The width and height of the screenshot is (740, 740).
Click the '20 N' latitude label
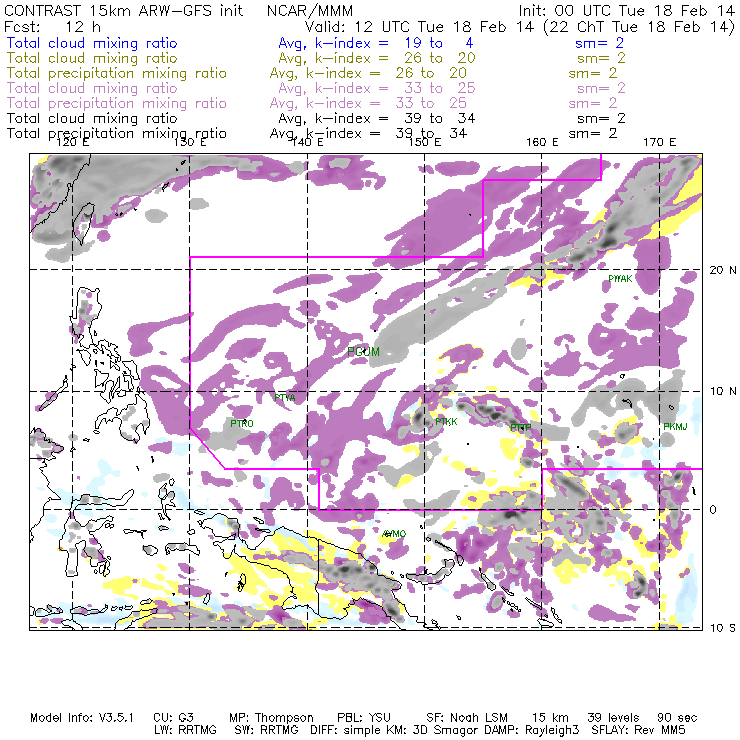click(x=723, y=270)
